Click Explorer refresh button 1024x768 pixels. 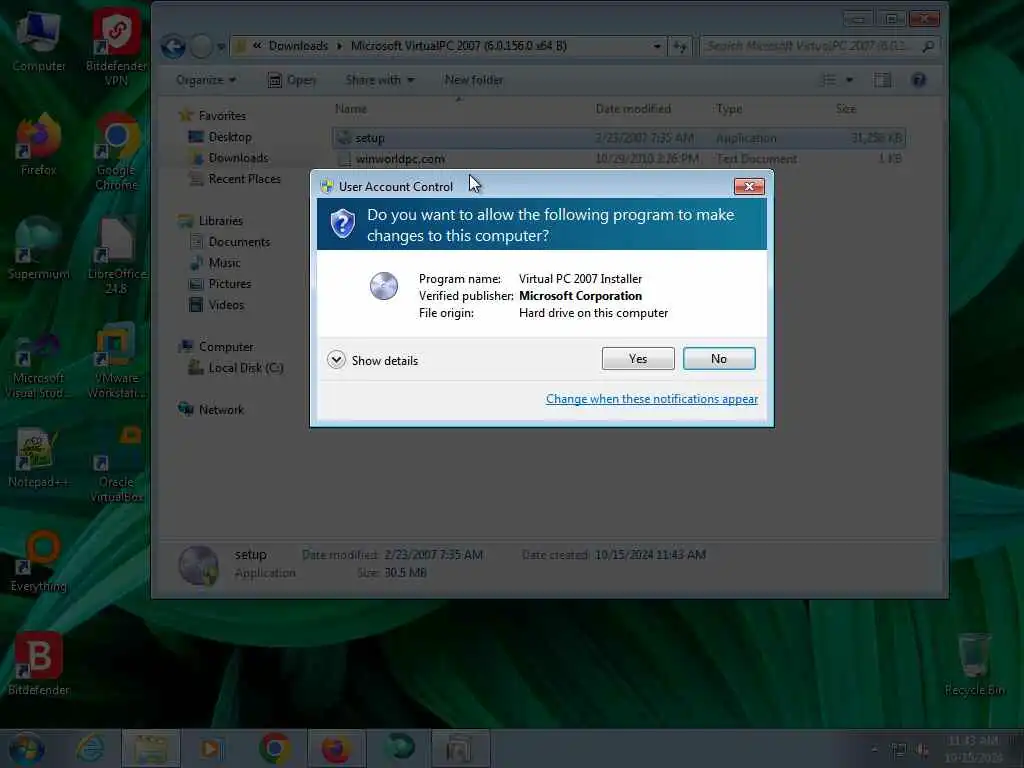coord(680,46)
